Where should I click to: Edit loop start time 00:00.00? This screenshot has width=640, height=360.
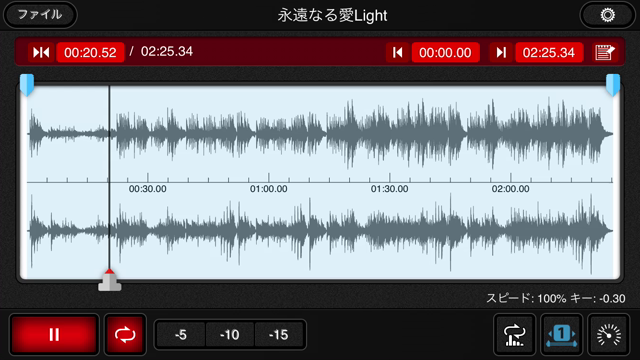[x=445, y=52]
